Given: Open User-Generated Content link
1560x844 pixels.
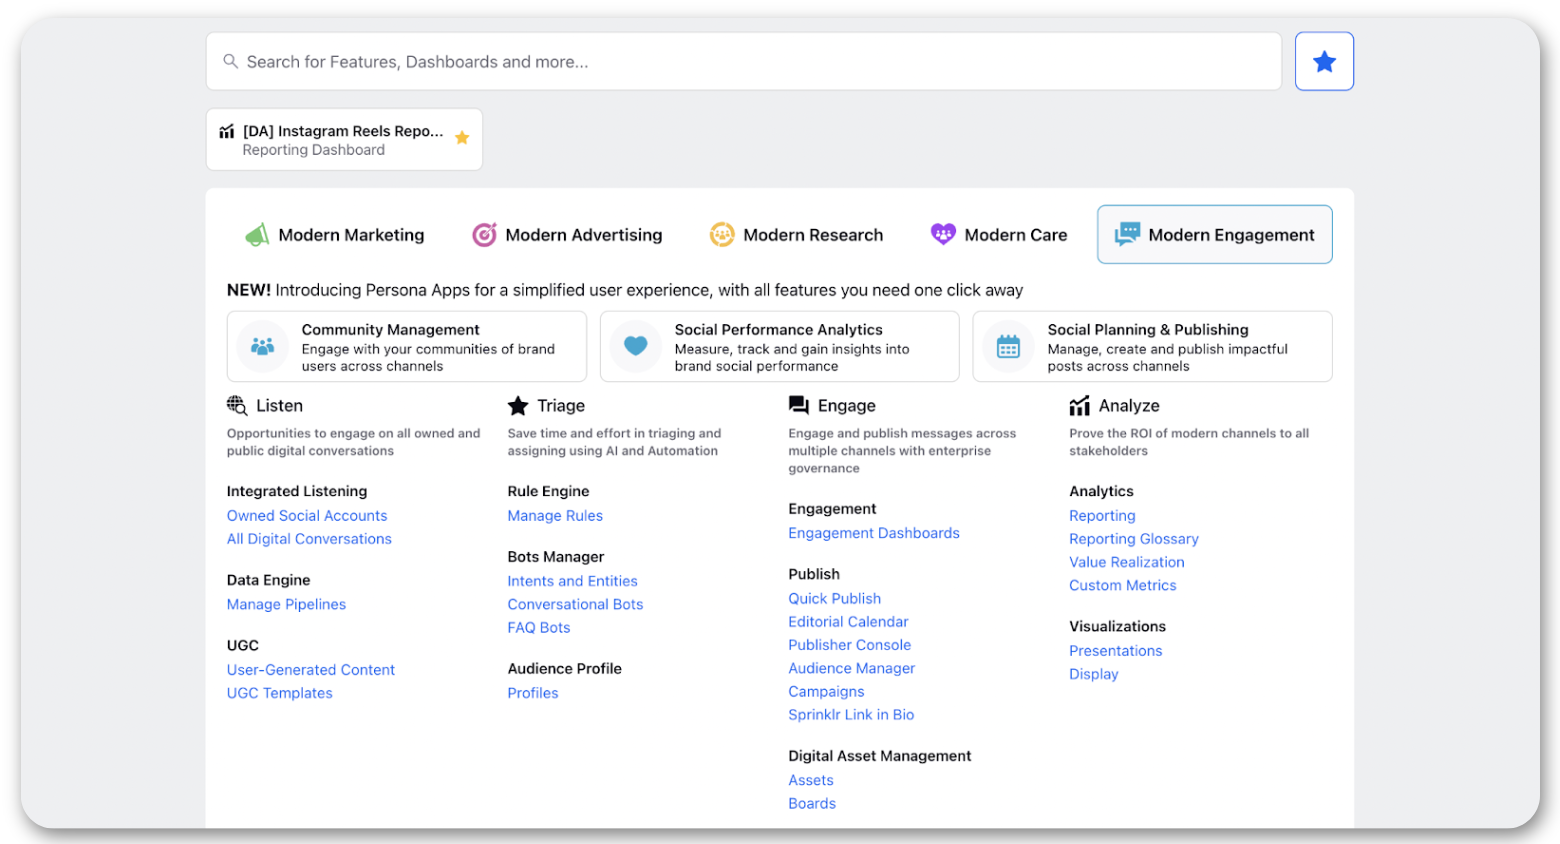Looking at the screenshot, I should (311, 669).
